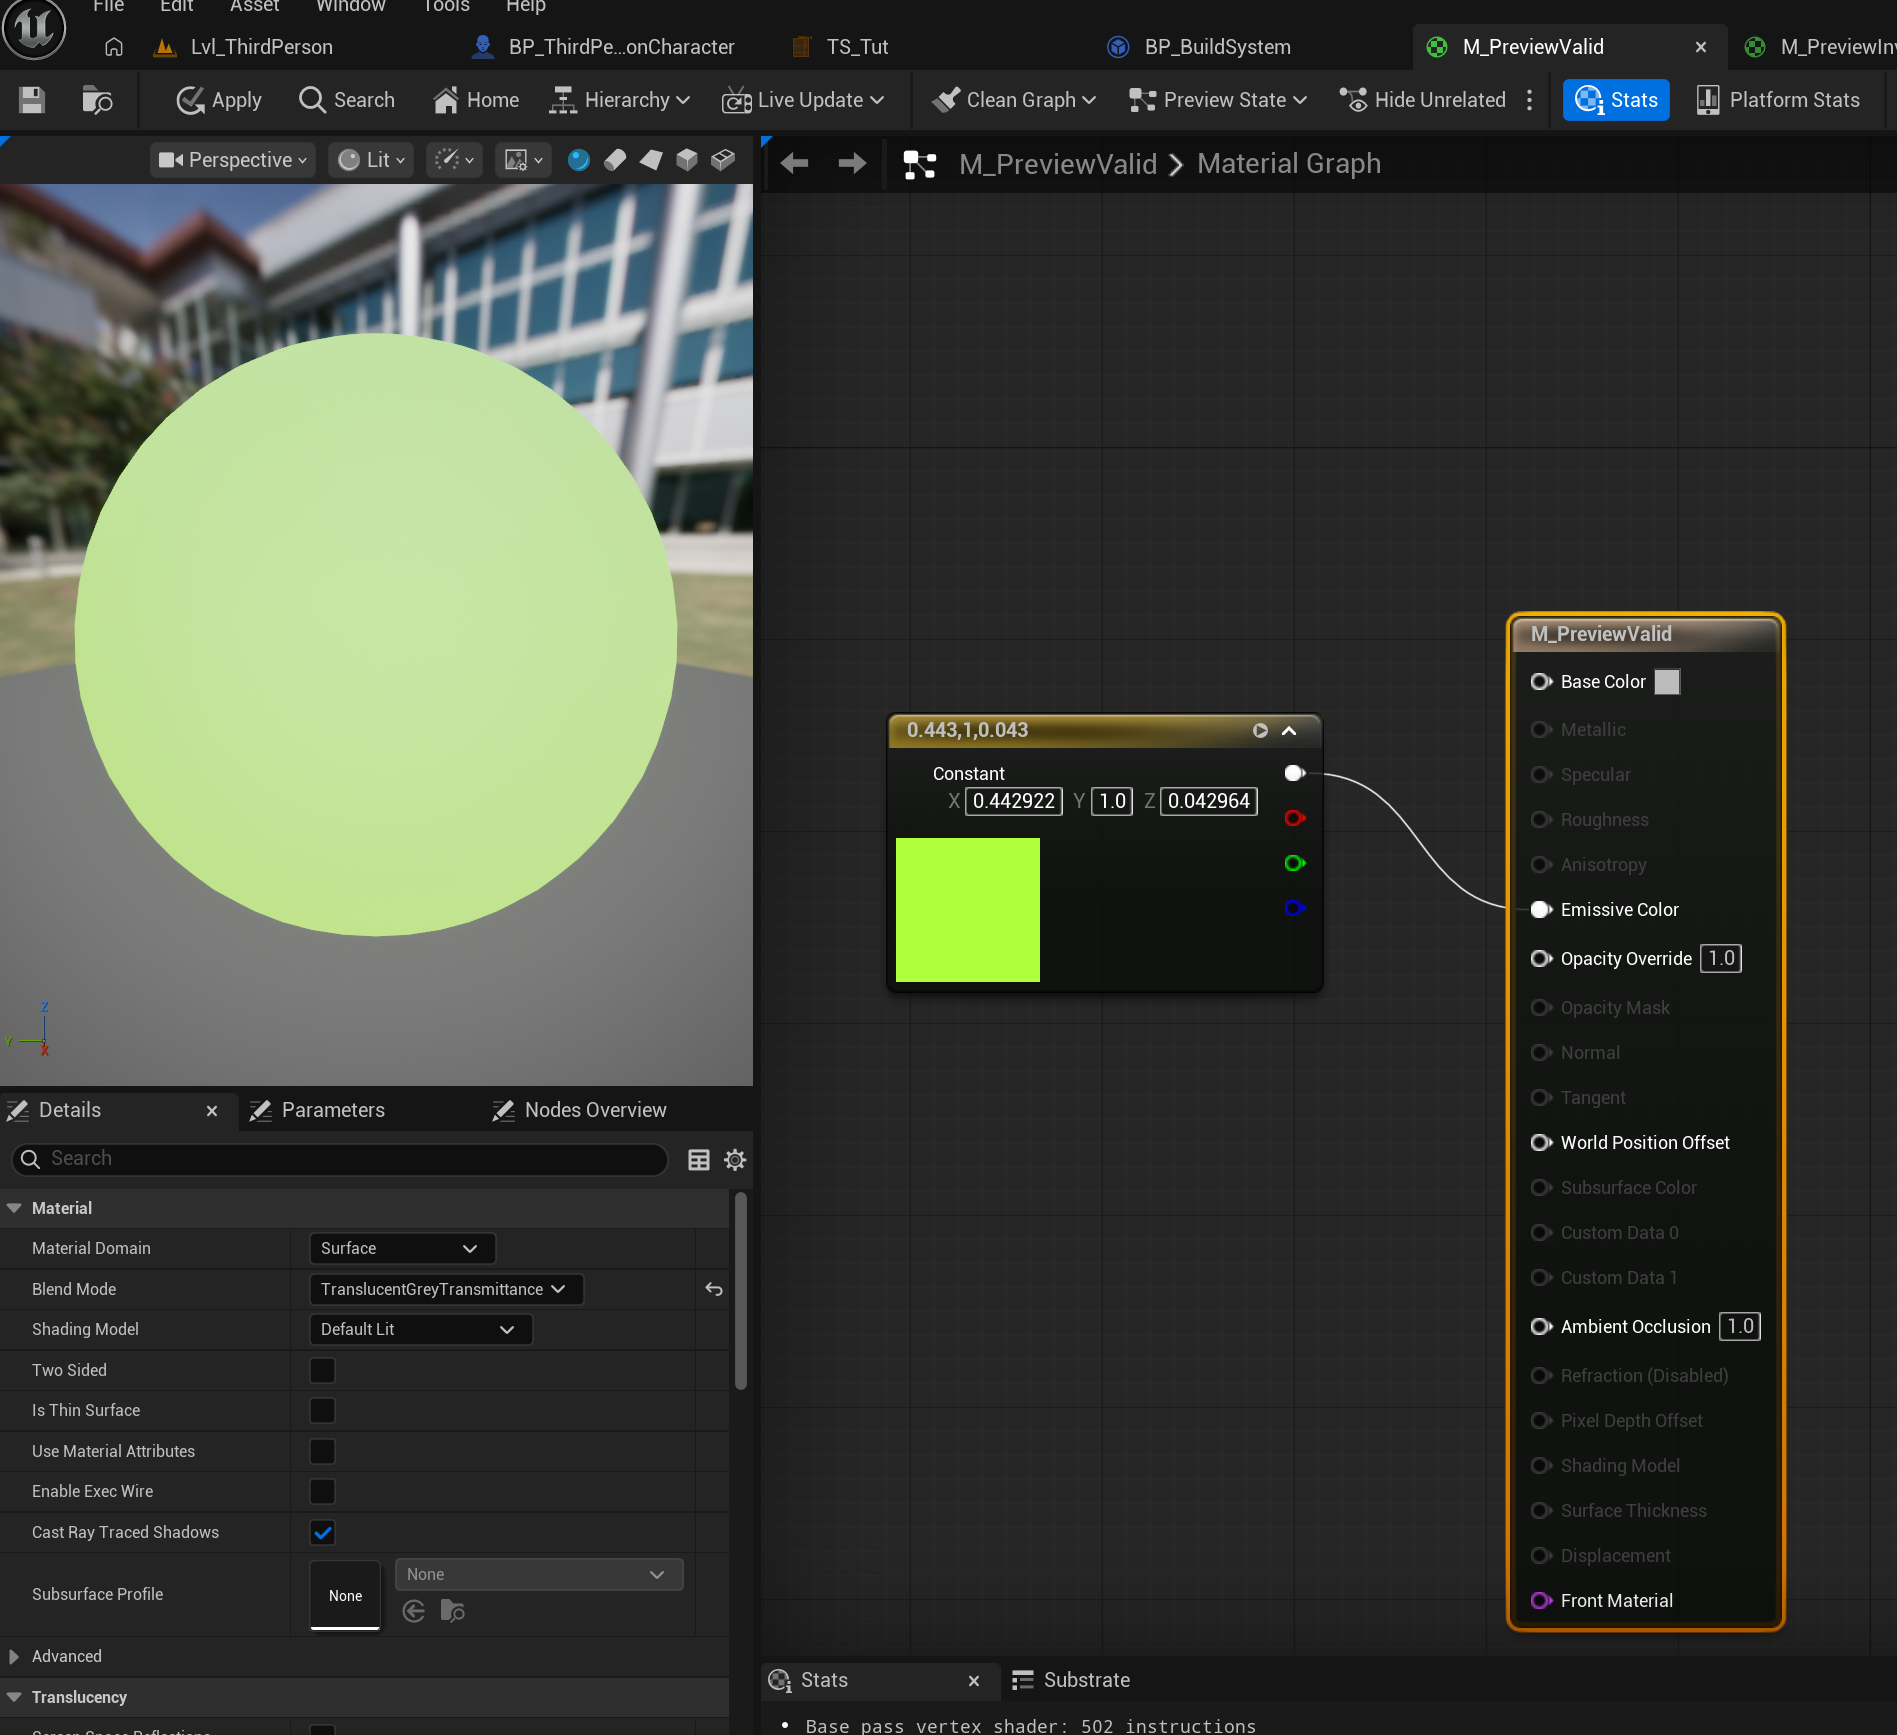Image resolution: width=1897 pixels, height=1735 pixels.
Task: Click the green color swatch in node
Action: 967,910
